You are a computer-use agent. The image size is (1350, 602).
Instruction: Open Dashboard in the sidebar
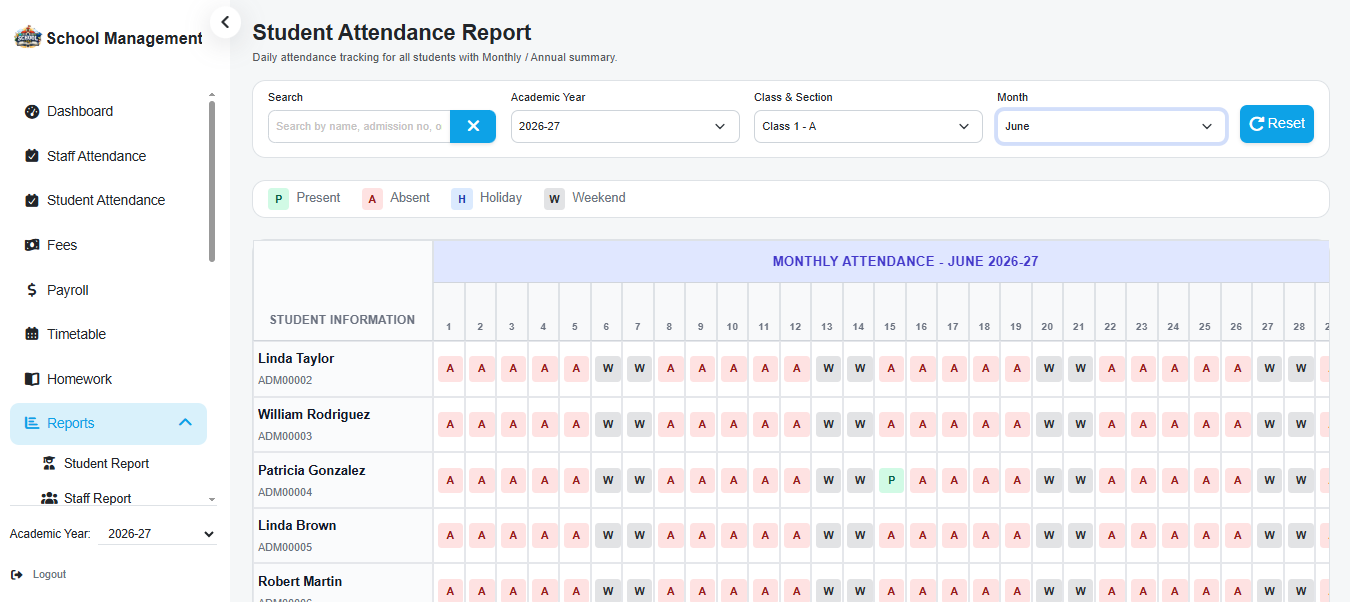pos(108,111)
